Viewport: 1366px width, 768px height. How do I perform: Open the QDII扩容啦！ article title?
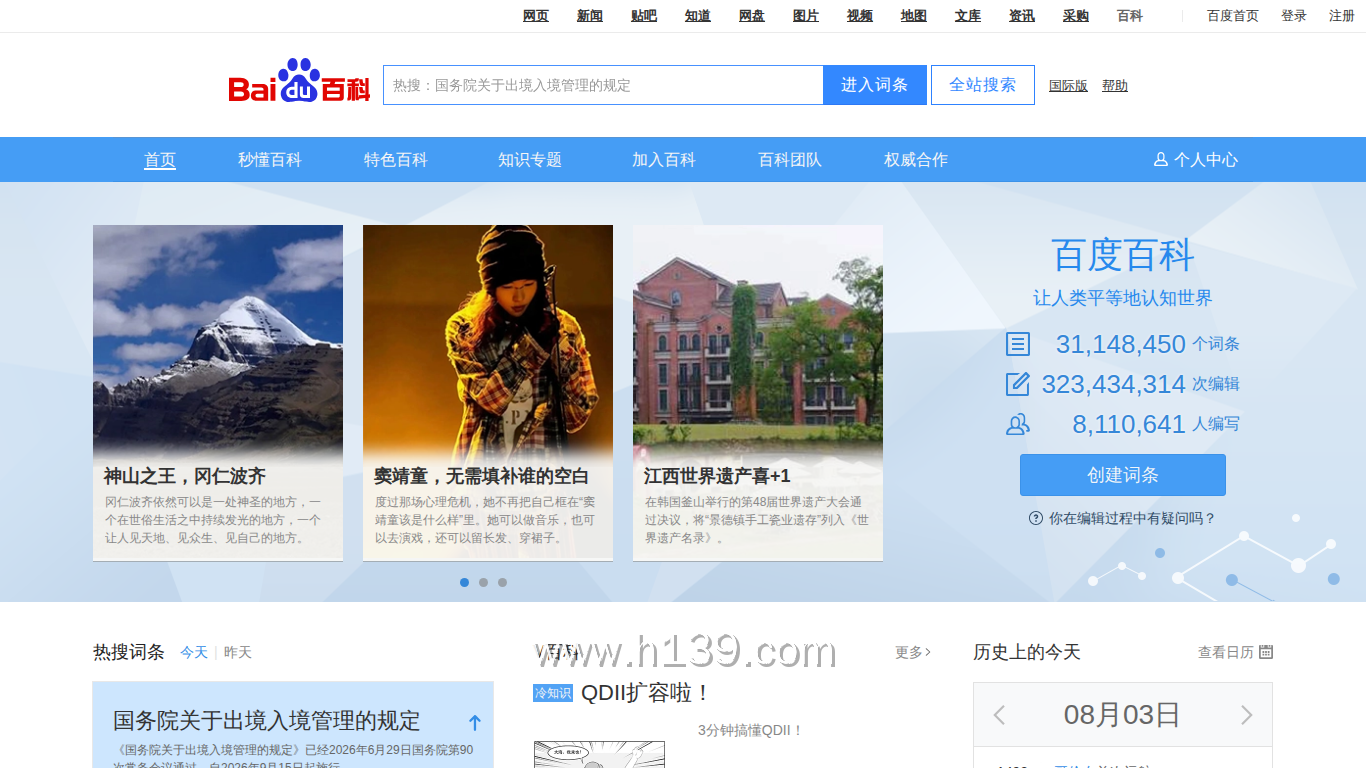coord(646,693)
